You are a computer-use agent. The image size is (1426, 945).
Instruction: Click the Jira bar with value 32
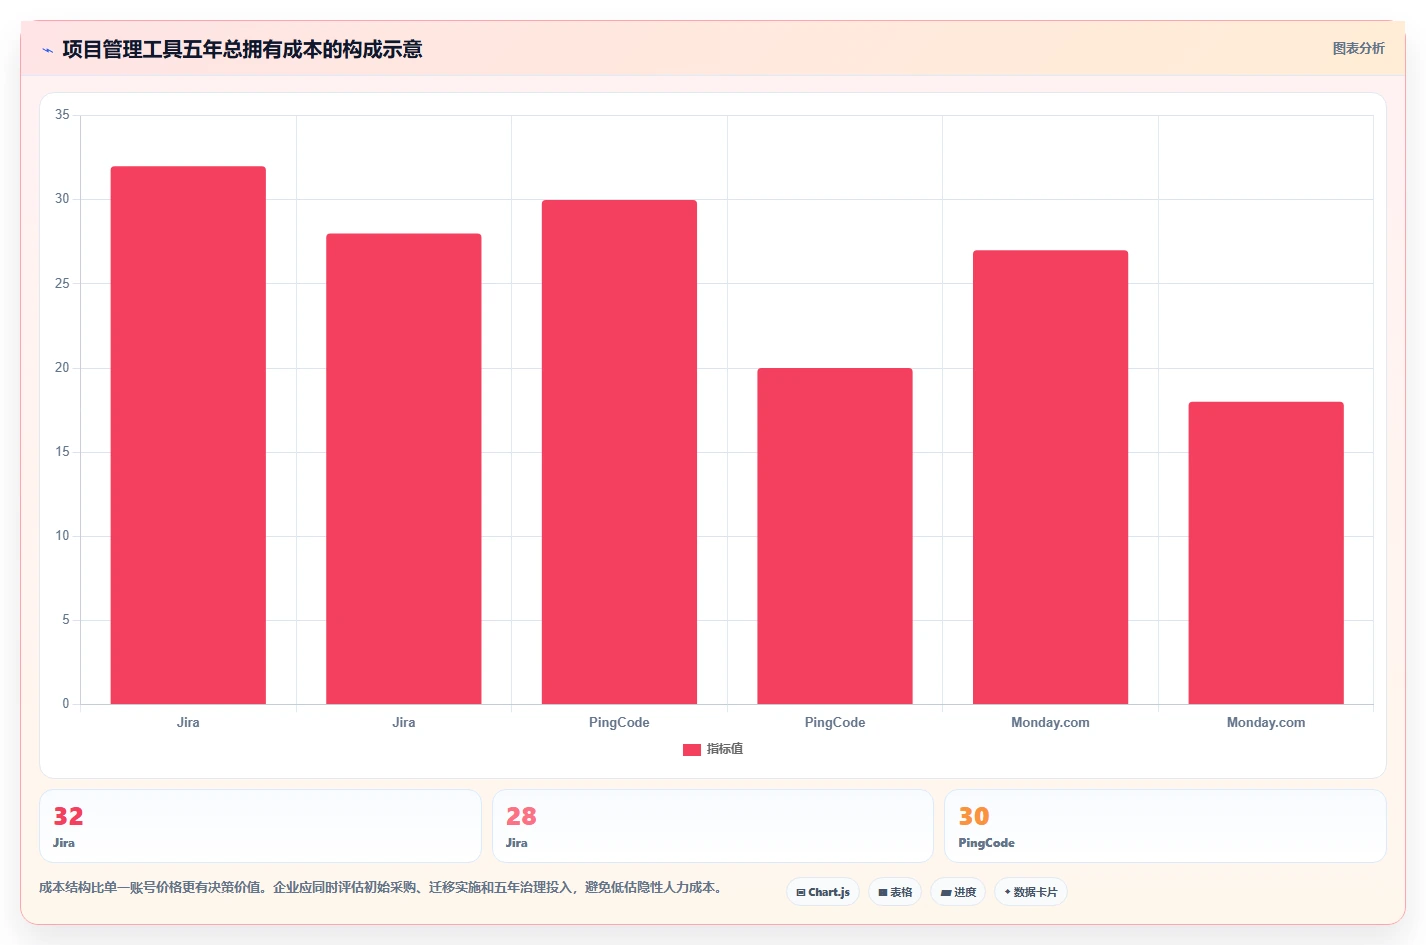coord(188,435)
